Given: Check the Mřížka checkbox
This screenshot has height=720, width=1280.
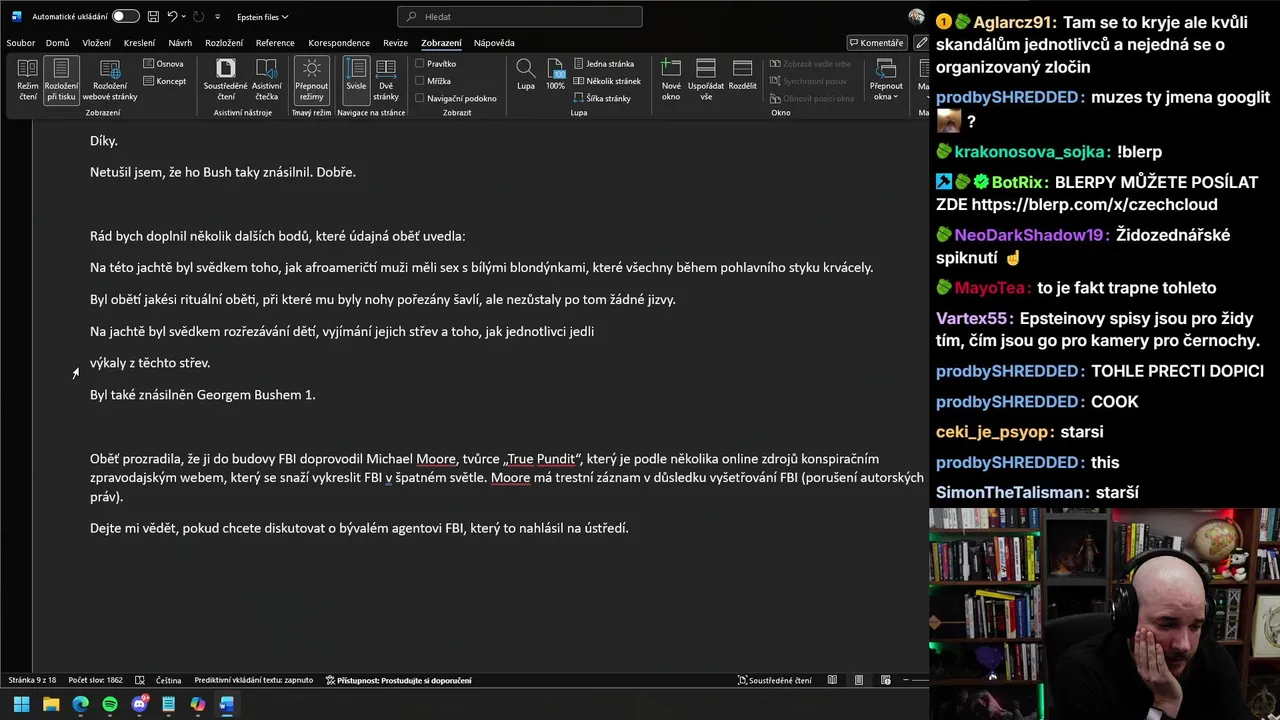Looking at the screenshot, I should click(x=420, y=81).
